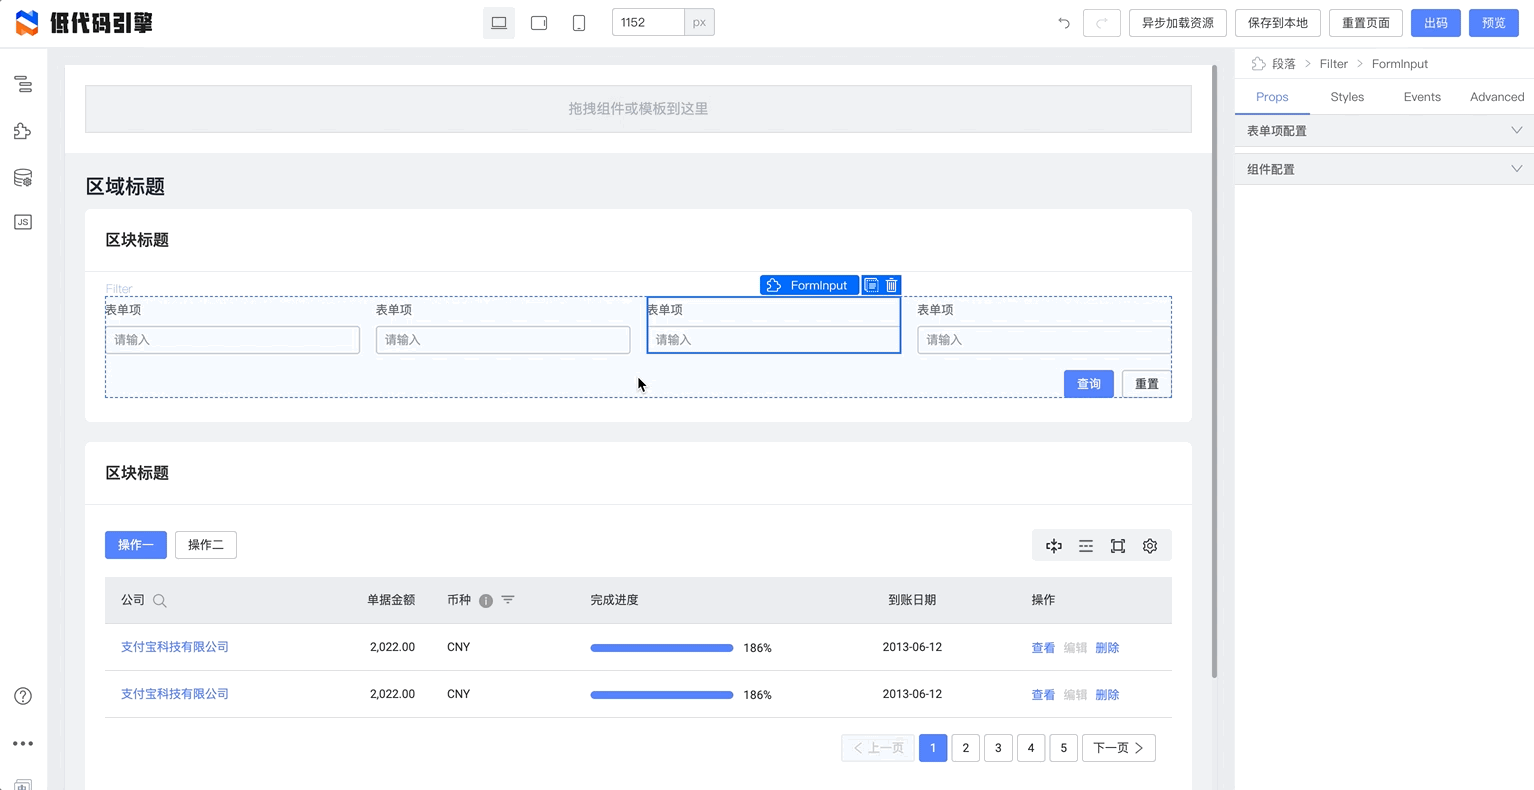Switch to tablet device preview
Image resolution: width=1534 pixels, height=790 pixels.
pos(539,23)
